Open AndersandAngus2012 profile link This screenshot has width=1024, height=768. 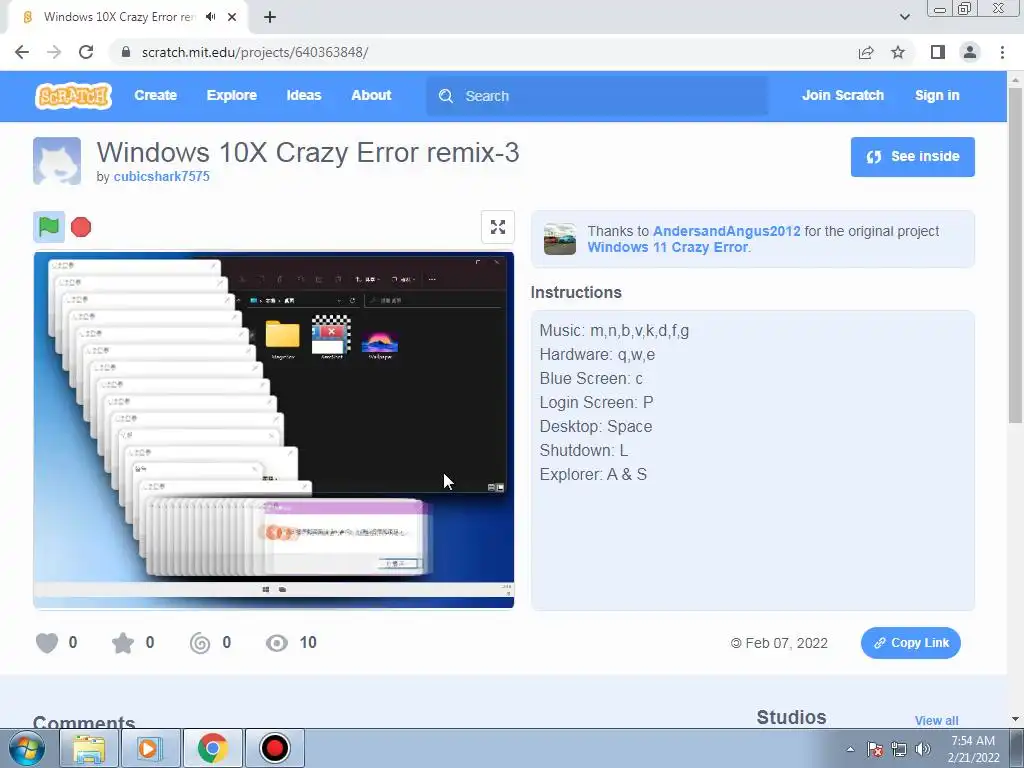click(726, 231)
